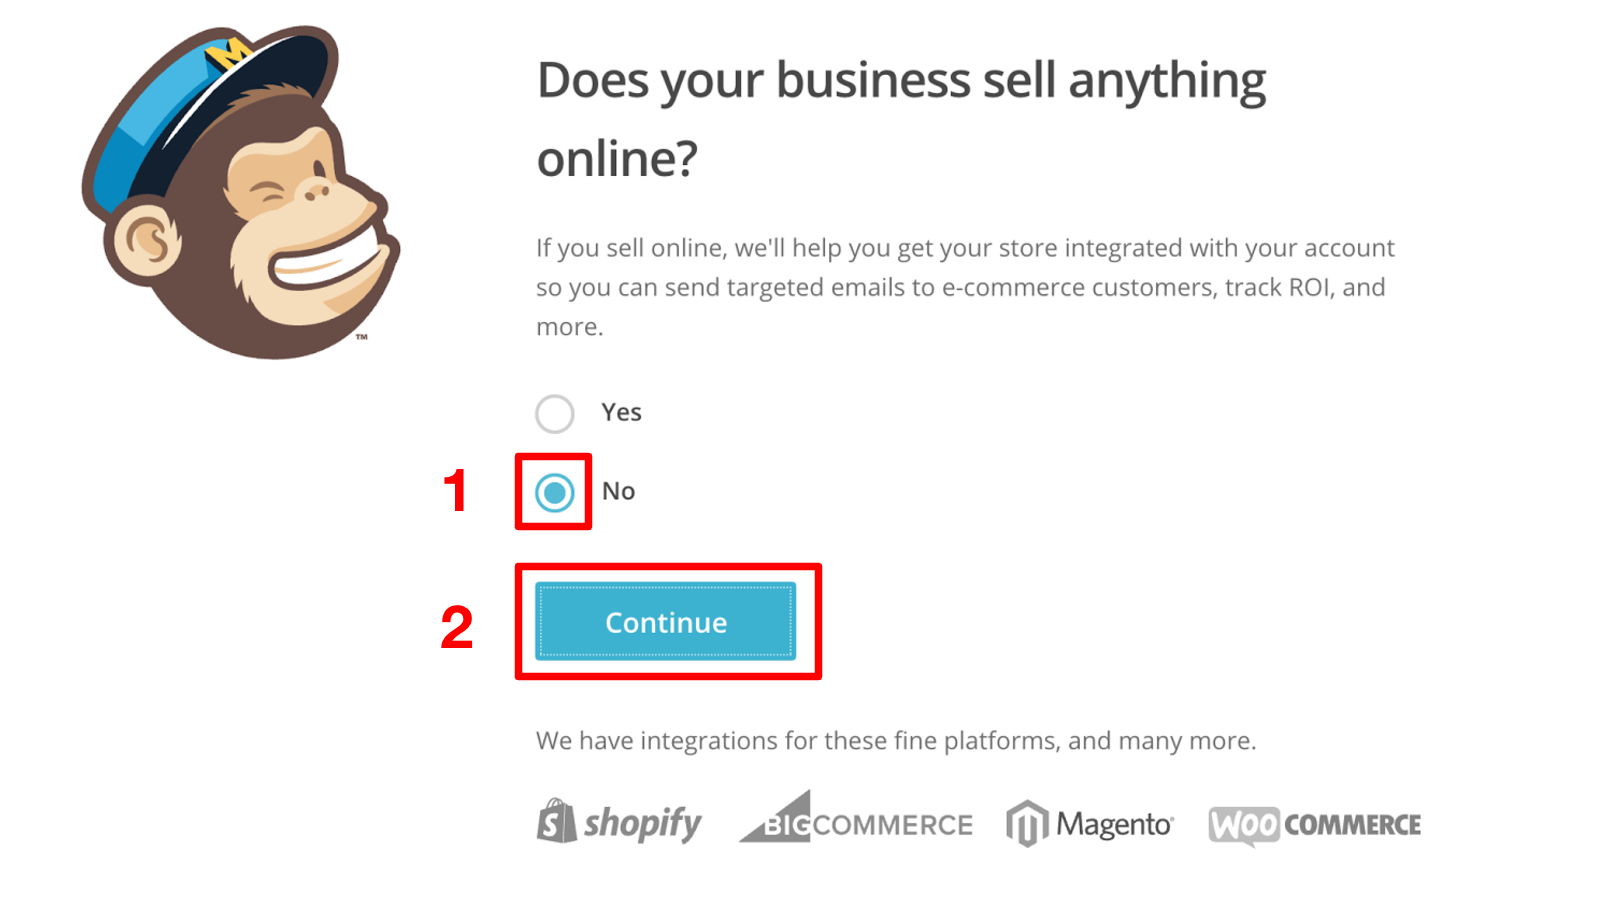
Task: Click the paragraph about store integration
Action: 965,287
